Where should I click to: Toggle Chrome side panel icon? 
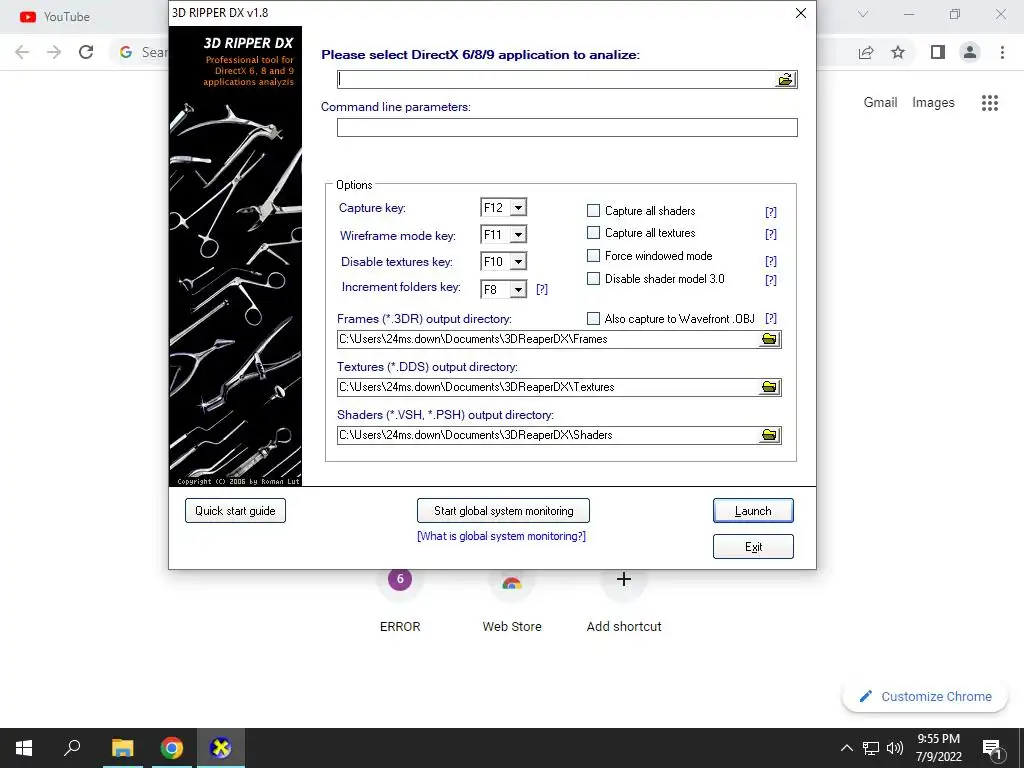pos(938,52)
